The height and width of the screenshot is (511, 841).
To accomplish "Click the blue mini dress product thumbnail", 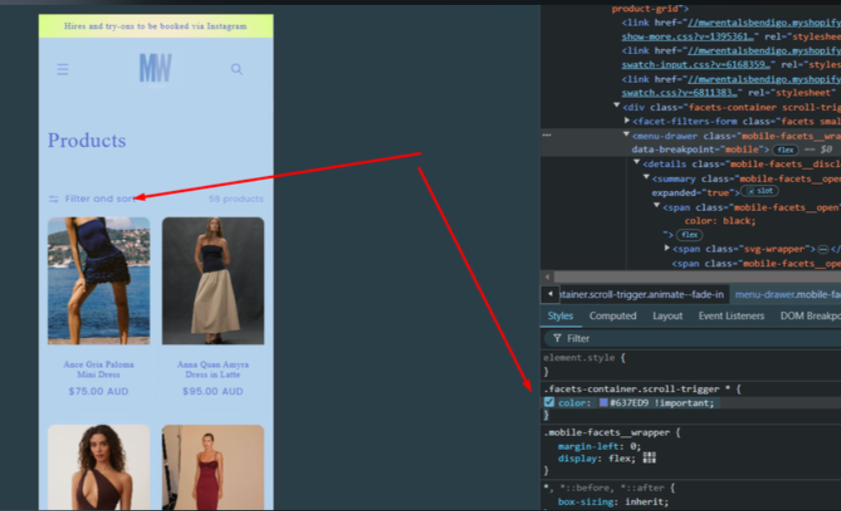I will tap(99, 280).
